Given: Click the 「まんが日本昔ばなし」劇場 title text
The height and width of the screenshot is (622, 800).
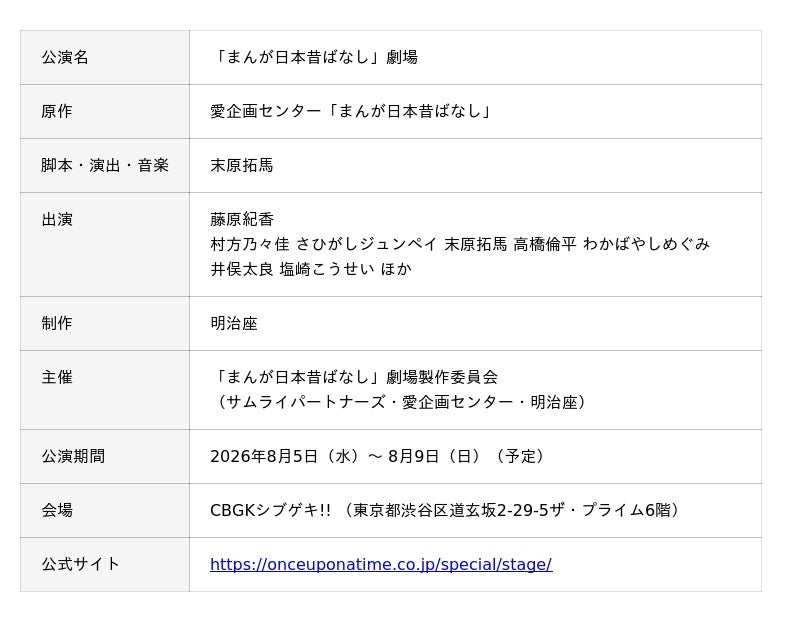Looking at the screenshot, I should tap(314, 57).
